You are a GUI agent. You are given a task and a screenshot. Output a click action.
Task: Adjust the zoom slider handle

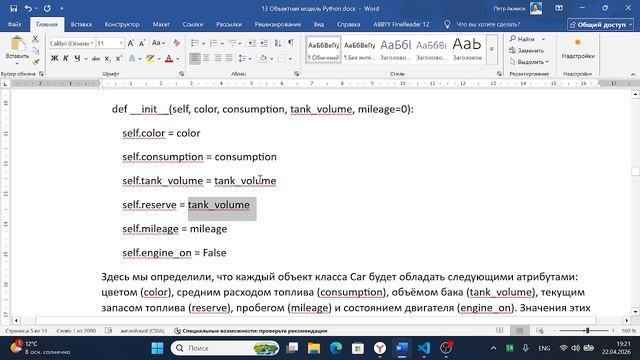pos(588,331)
